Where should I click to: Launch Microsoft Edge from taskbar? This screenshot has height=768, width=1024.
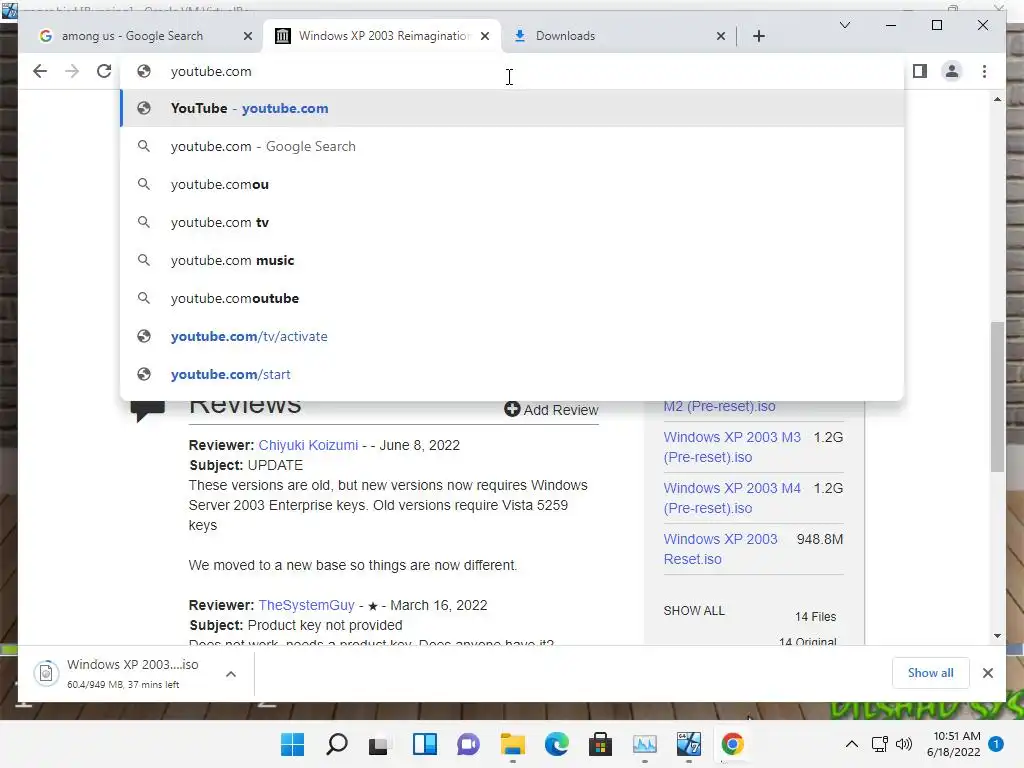pos(556,744)
